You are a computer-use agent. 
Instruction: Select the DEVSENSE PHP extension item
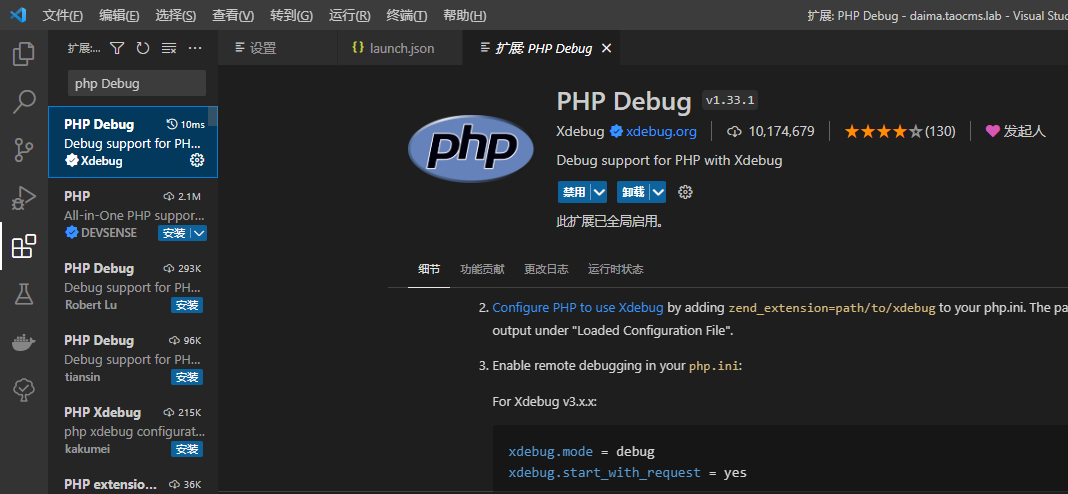tap(133, 214)
